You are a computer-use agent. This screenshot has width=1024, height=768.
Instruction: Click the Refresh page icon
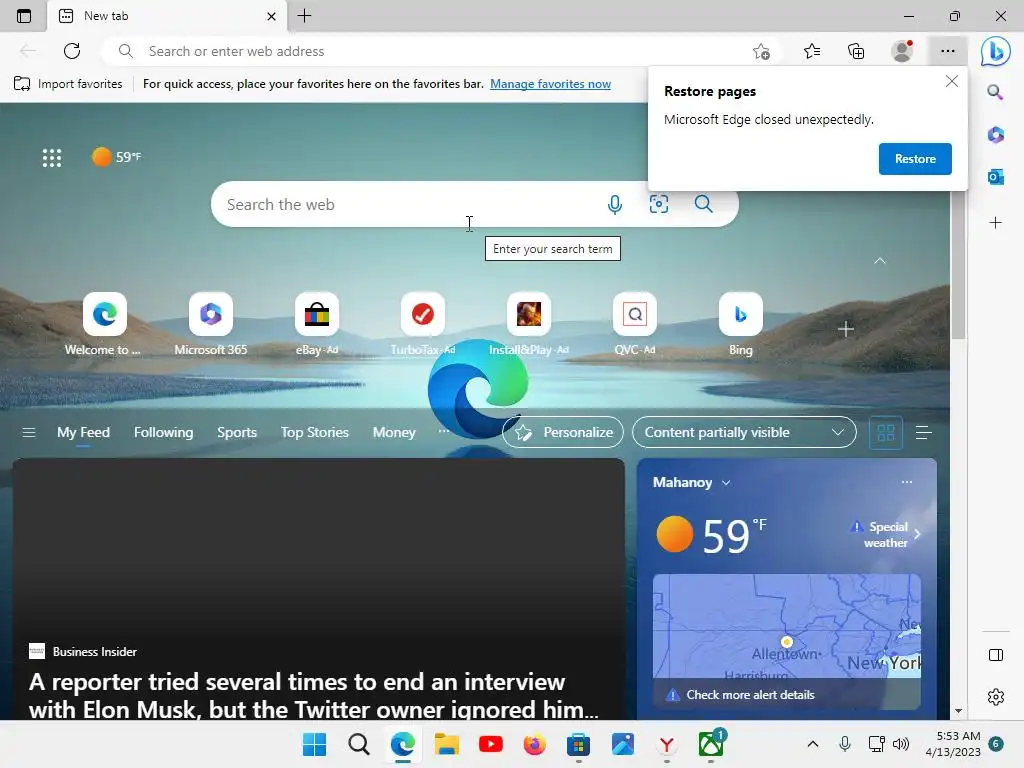(x=72, y=51)
